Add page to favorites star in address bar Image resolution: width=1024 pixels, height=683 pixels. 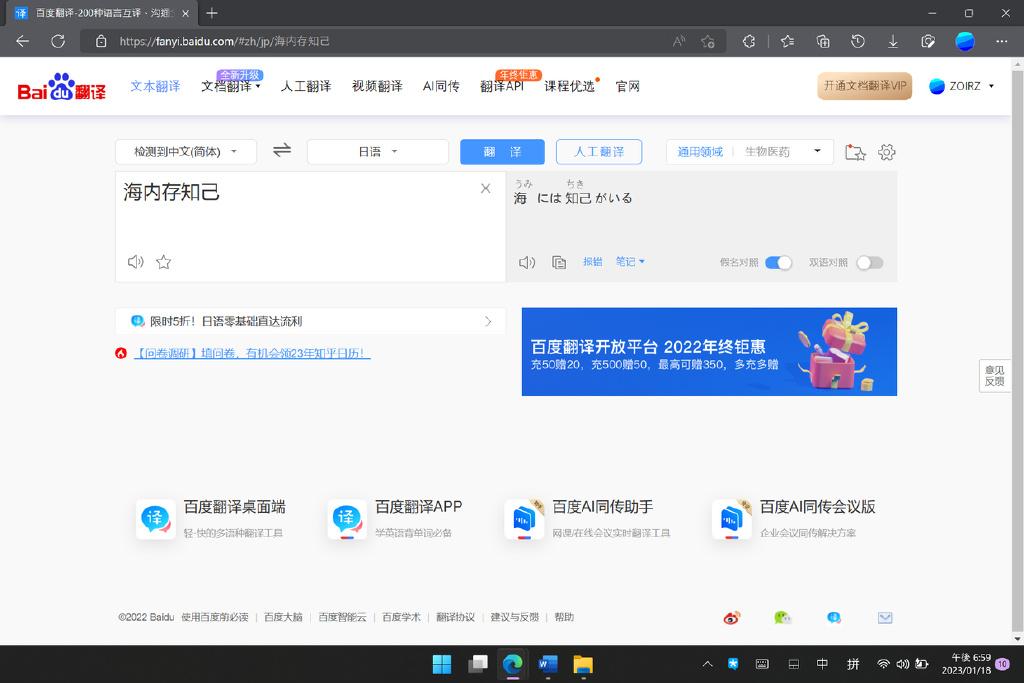pyautogui.click(x=708, y=41)
